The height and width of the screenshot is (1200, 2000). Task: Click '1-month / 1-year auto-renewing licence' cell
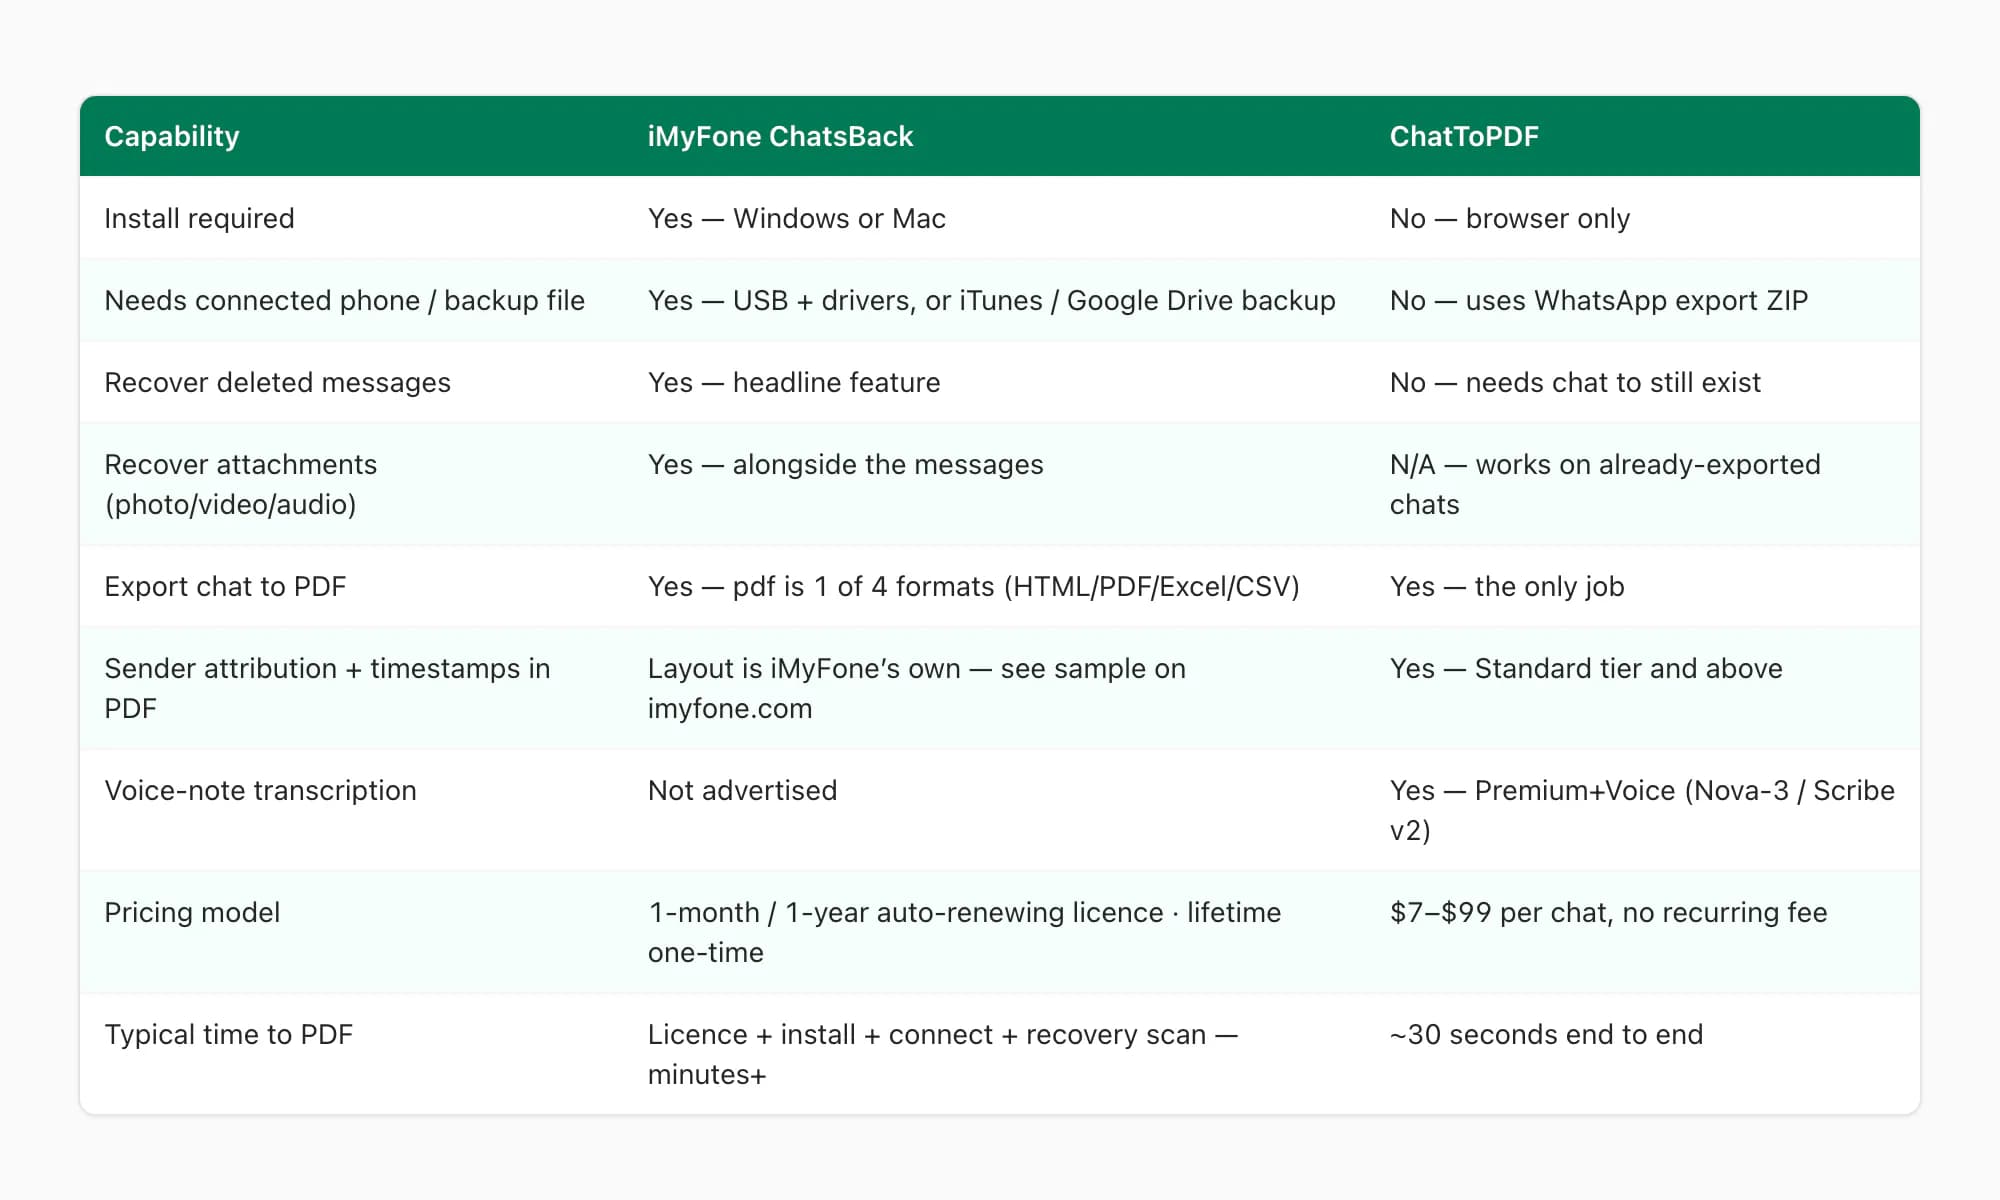pos(964,932)
